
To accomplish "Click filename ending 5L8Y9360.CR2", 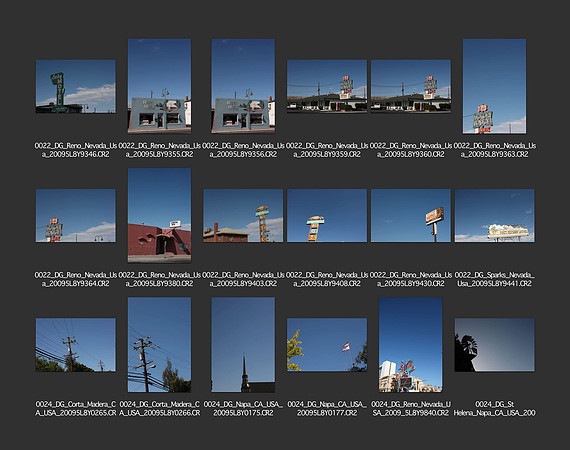I will coord(411,150).
